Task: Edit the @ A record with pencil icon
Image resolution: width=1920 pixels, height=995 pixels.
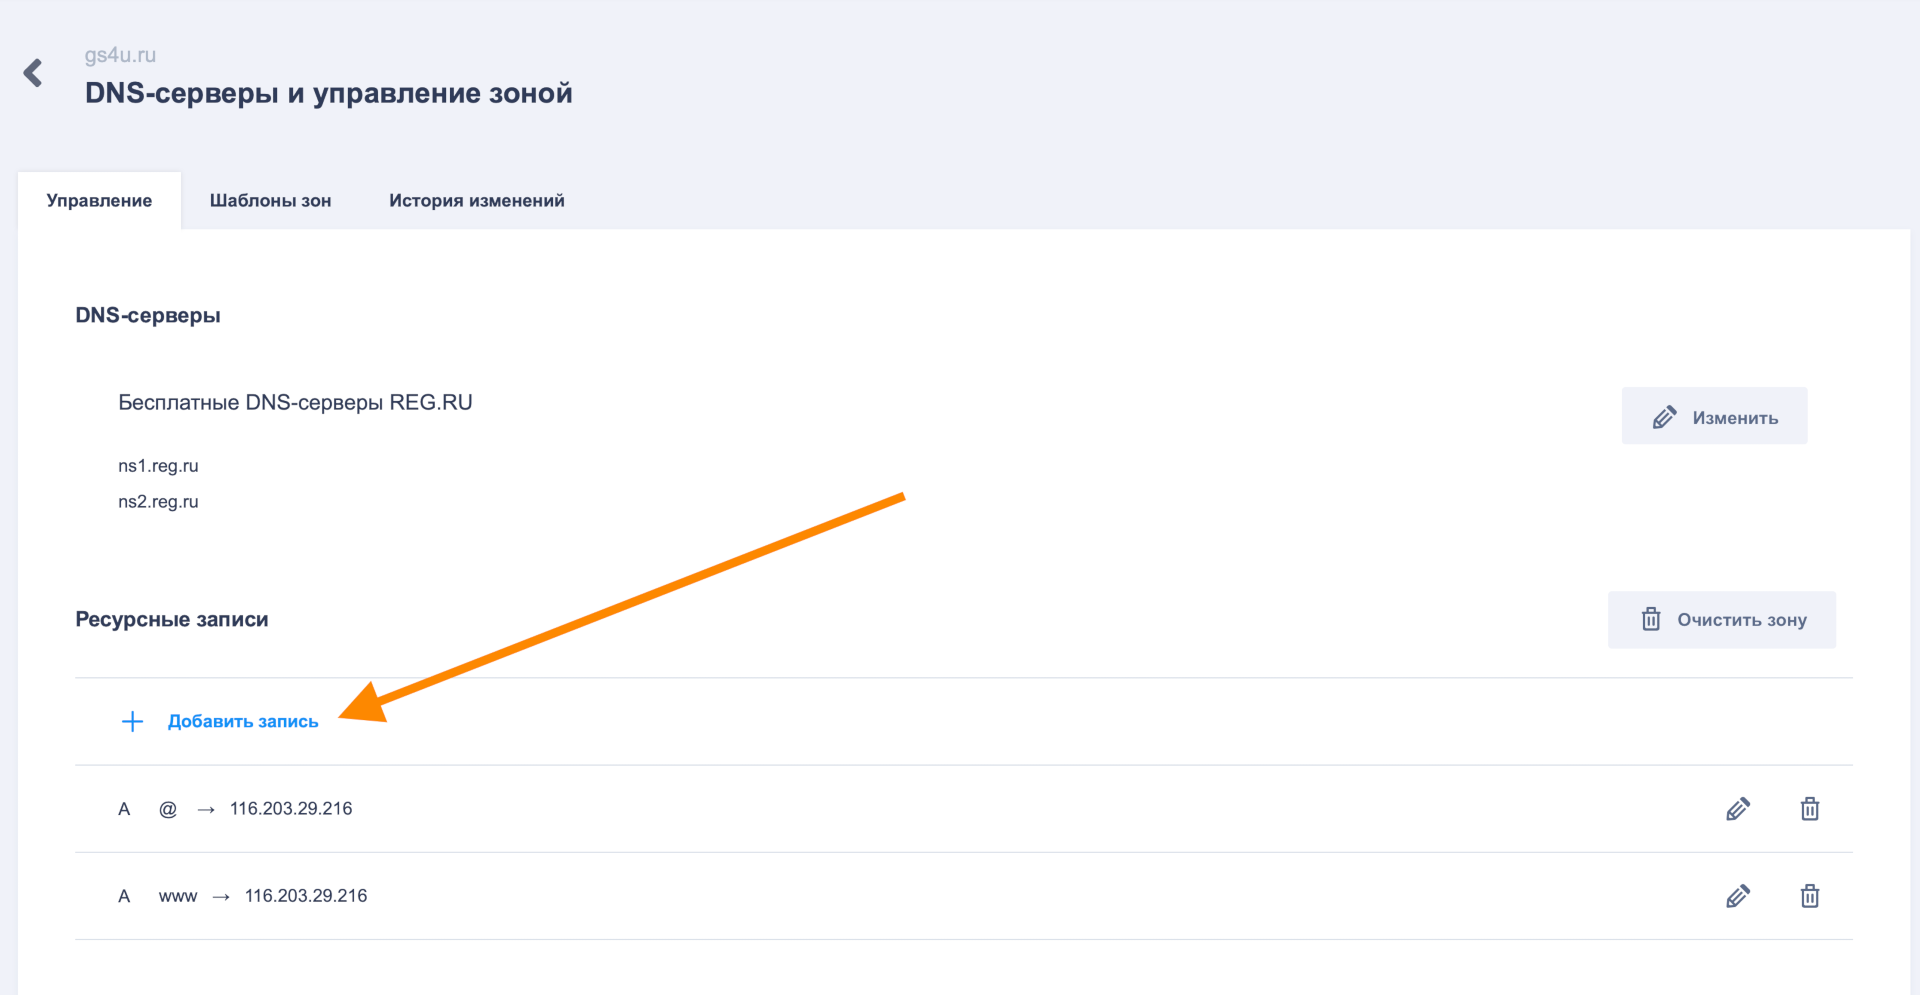Action: (1738, 809)
